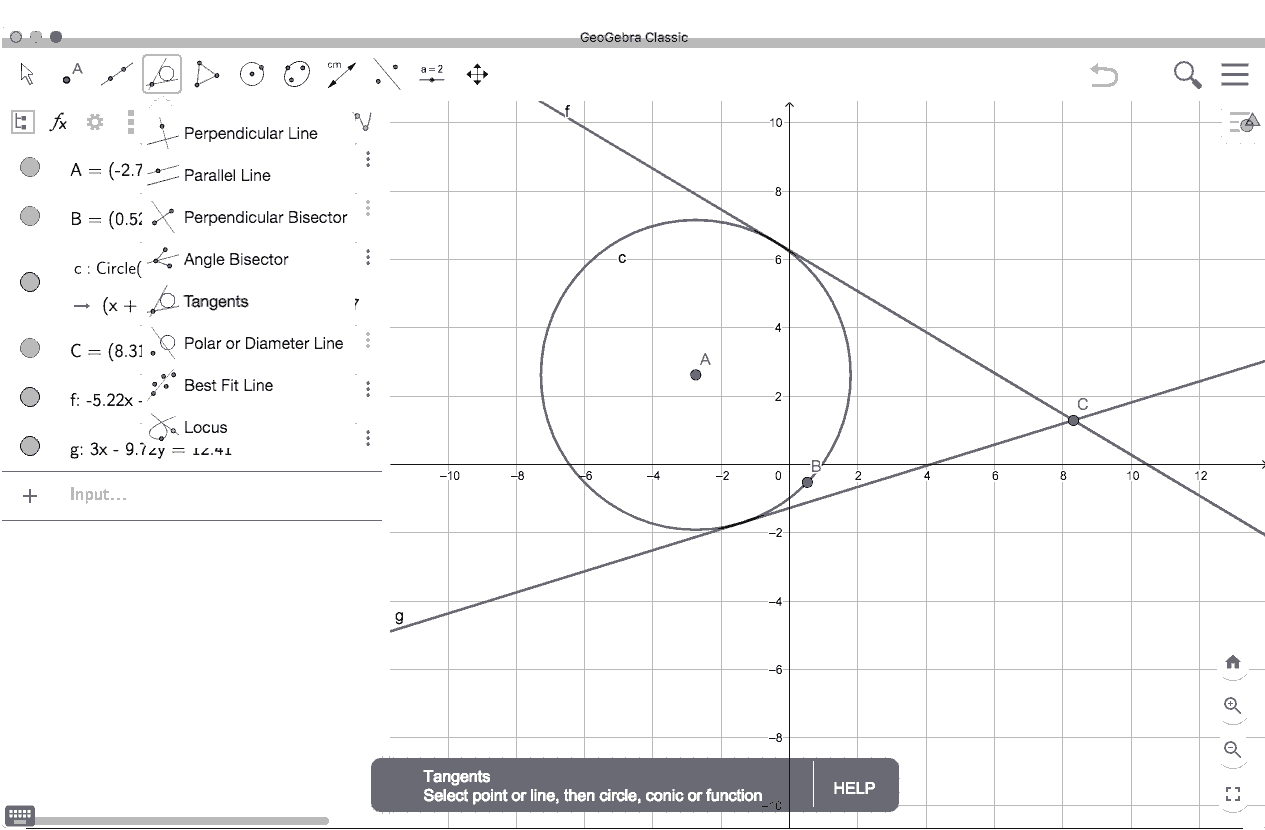Image resolution: width=1265 pixels, height=830 pixels.
Task: Select the Point tool
Action: point(71,74)
